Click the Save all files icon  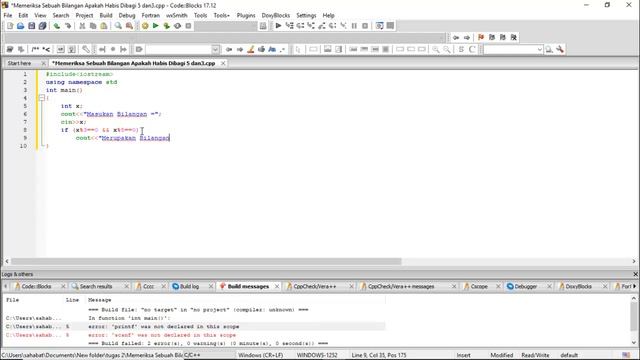[42, 26]
